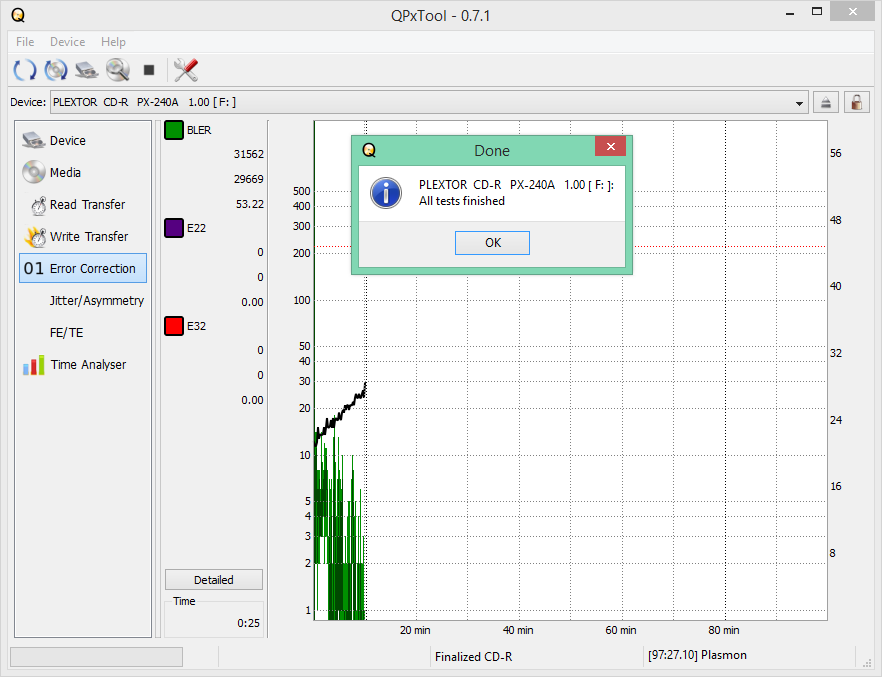Click the BLER total value 31562
The height and width of the screenshot is (677, 882).
(249, 154)
